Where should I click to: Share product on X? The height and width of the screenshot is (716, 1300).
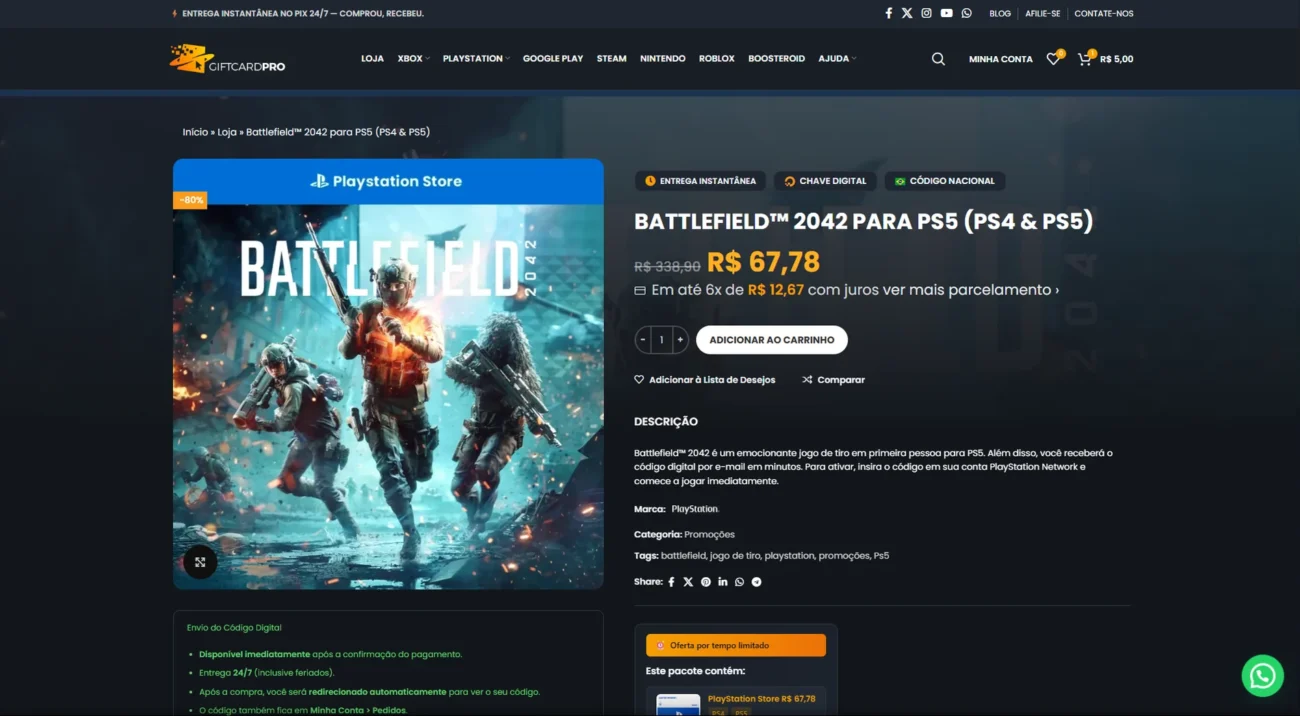tap(688, 582)
